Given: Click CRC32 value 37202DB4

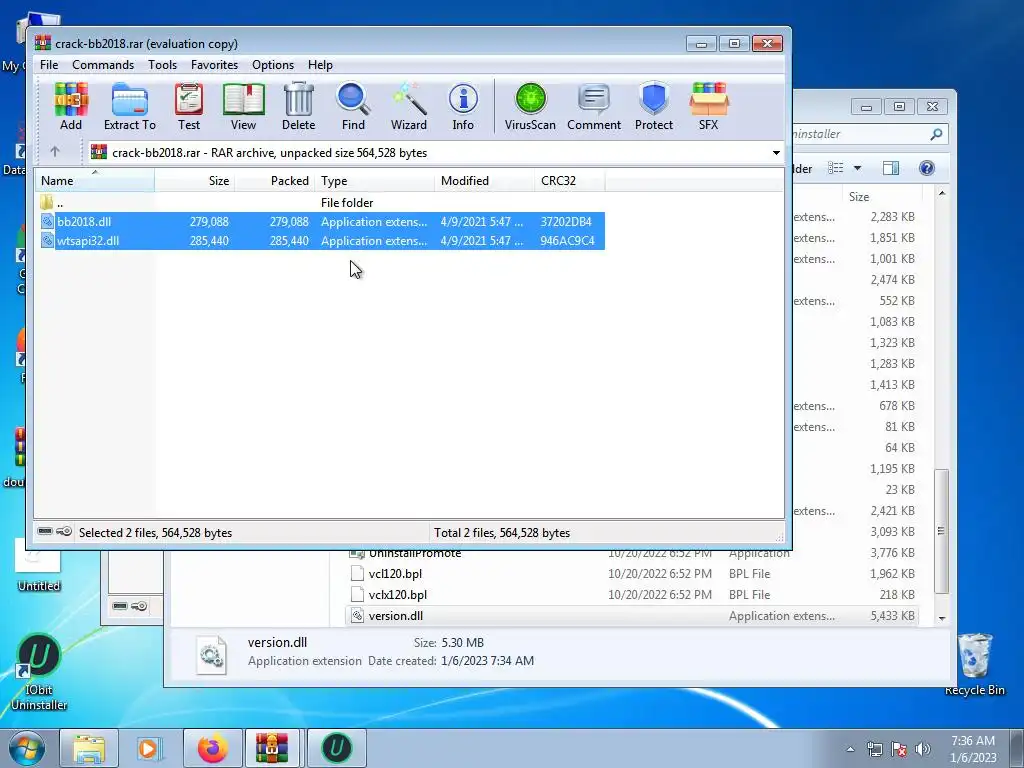Looking at the screenshot, I should [566, 221].
